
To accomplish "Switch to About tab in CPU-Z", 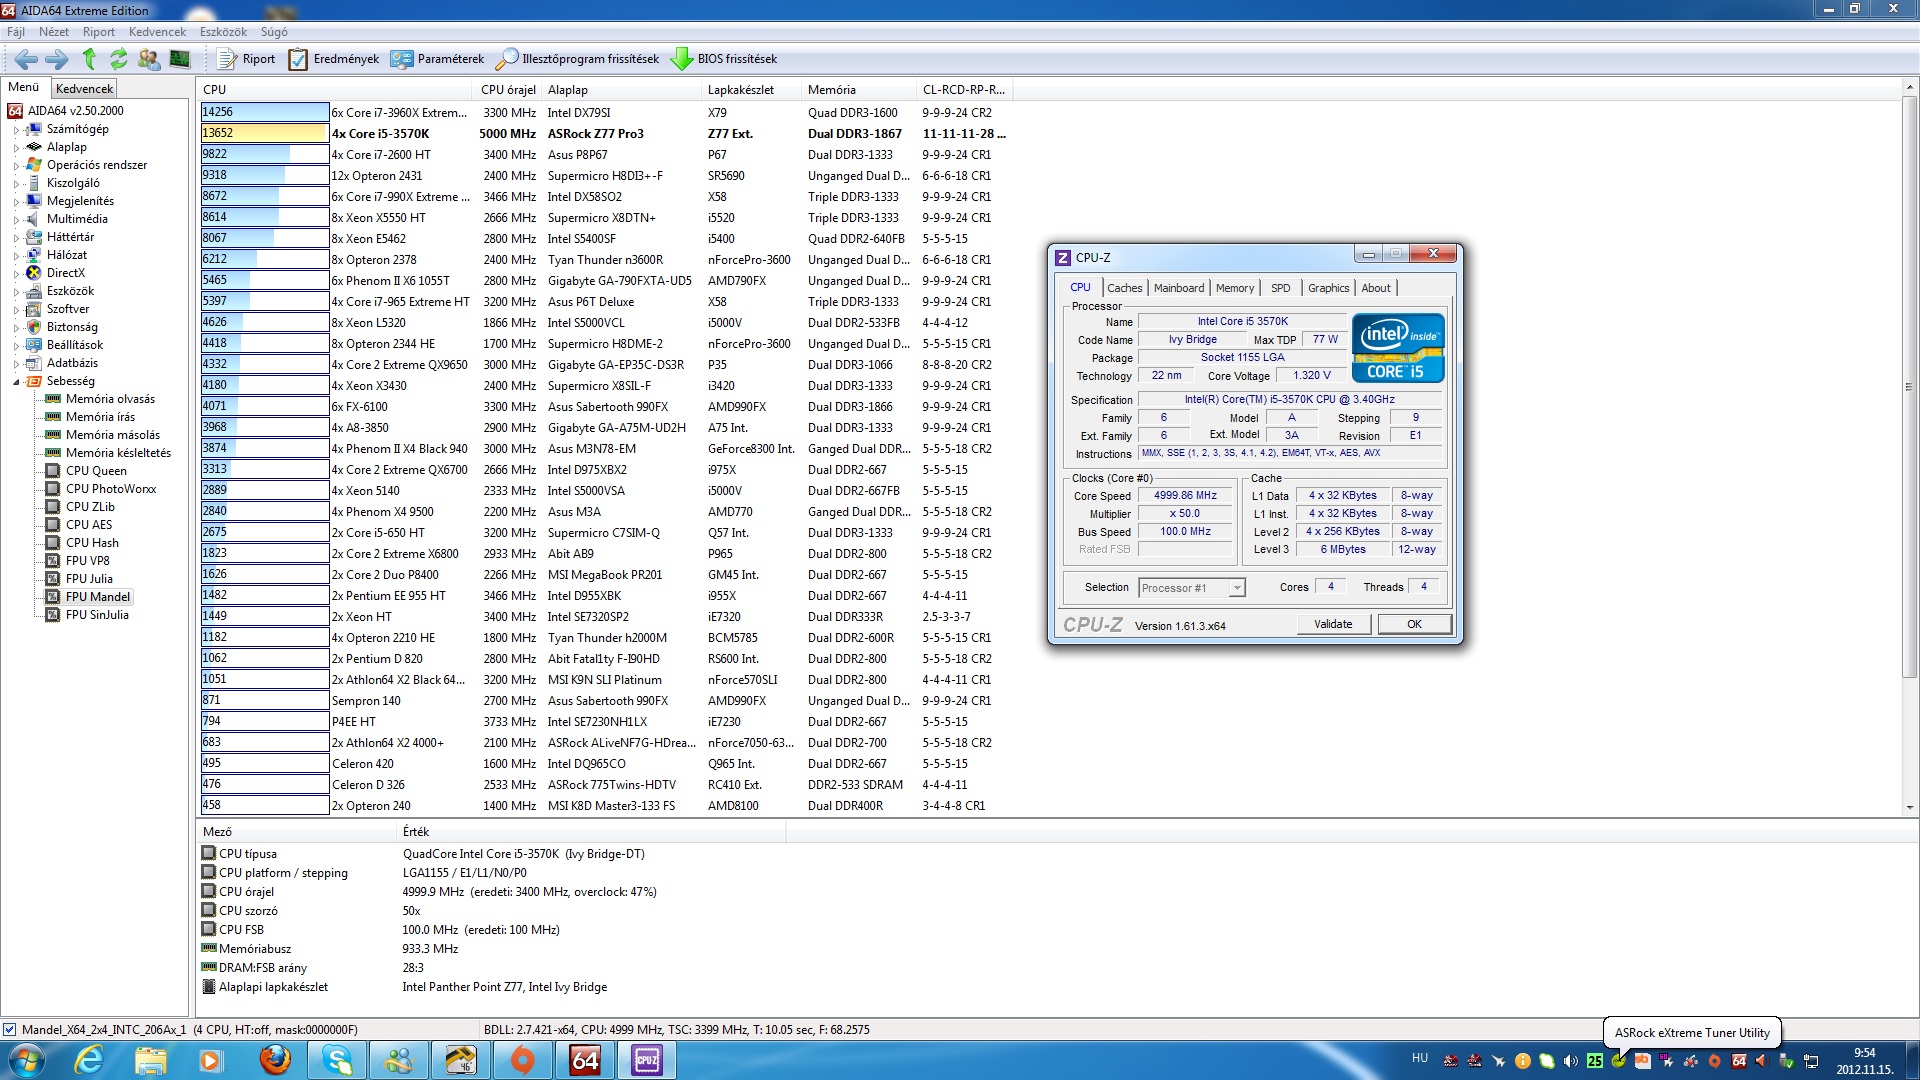I will tap(1376, 288).
